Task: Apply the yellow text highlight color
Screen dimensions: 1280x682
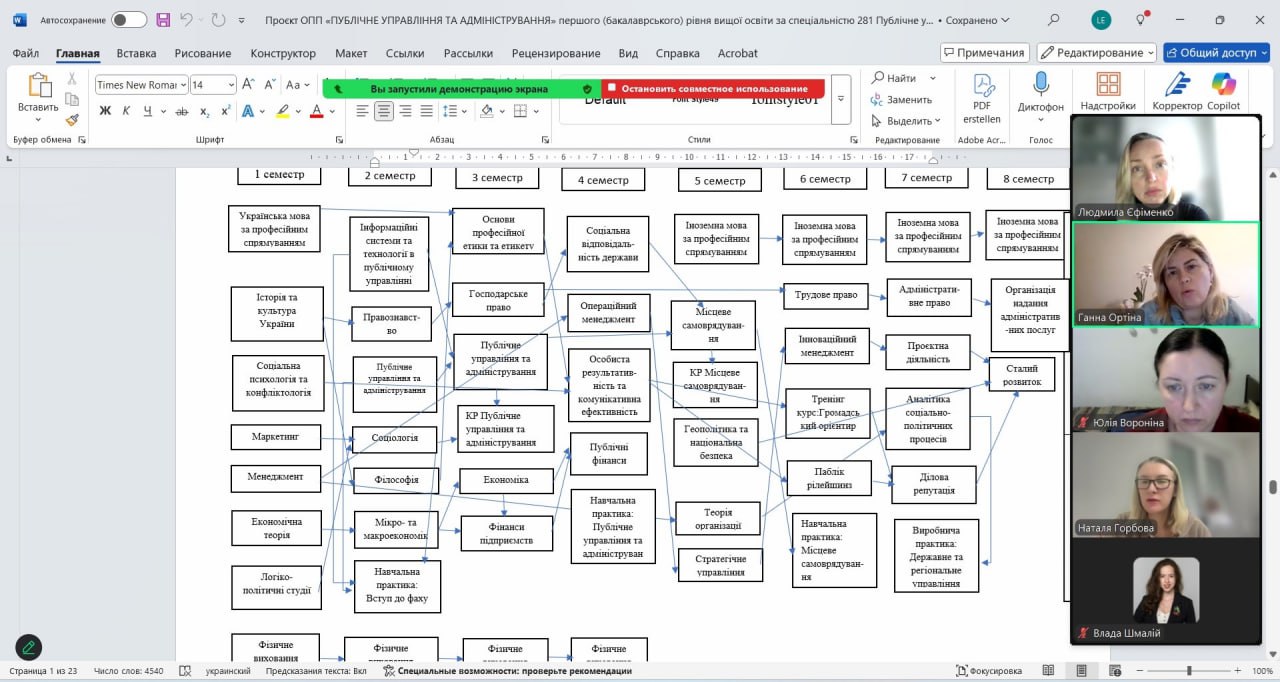Action: point(283,111)
